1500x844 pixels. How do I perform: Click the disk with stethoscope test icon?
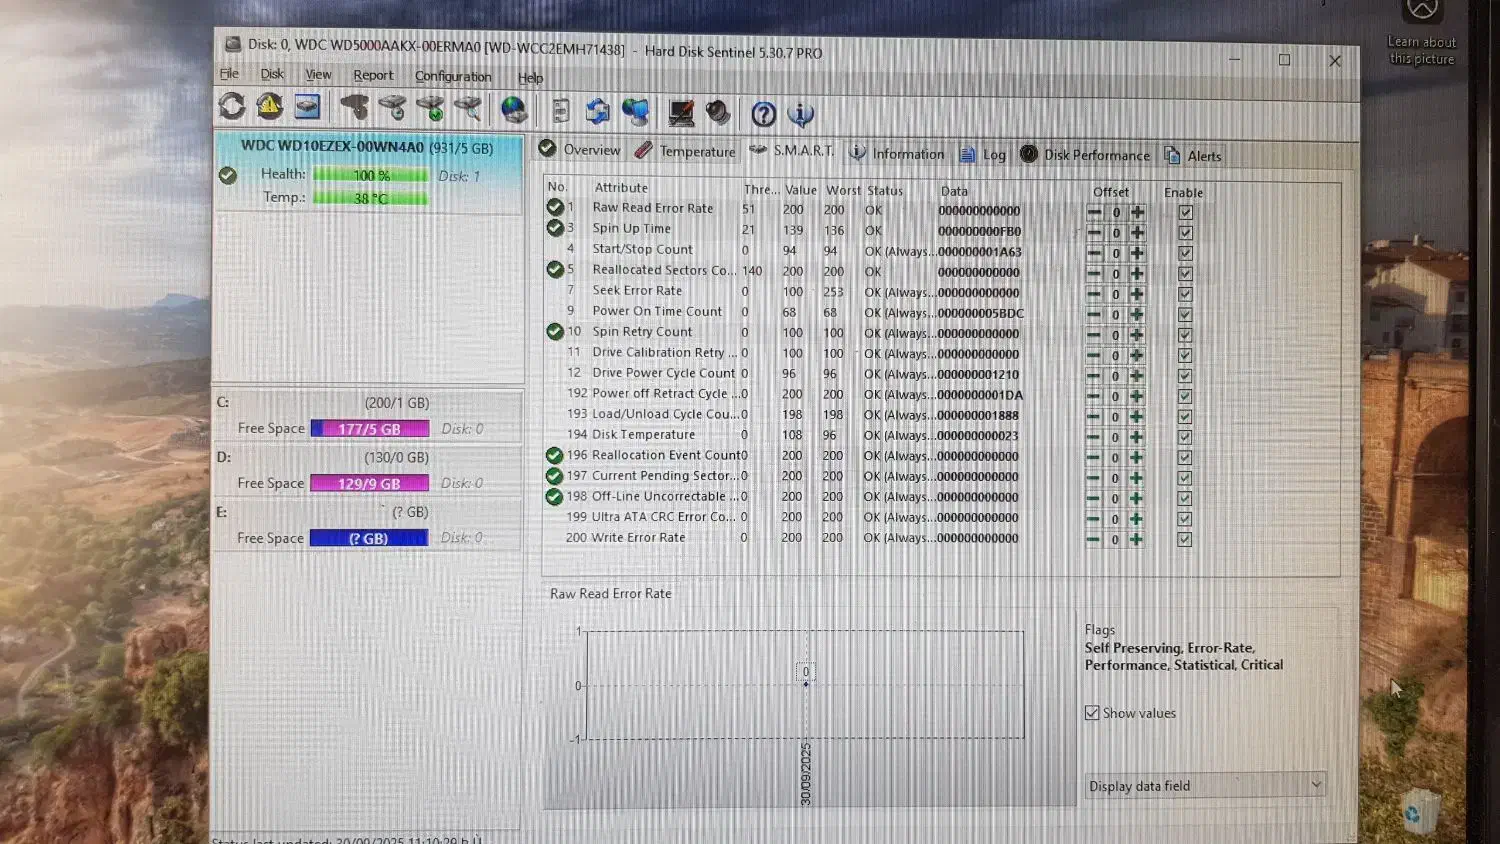[354, 107]
